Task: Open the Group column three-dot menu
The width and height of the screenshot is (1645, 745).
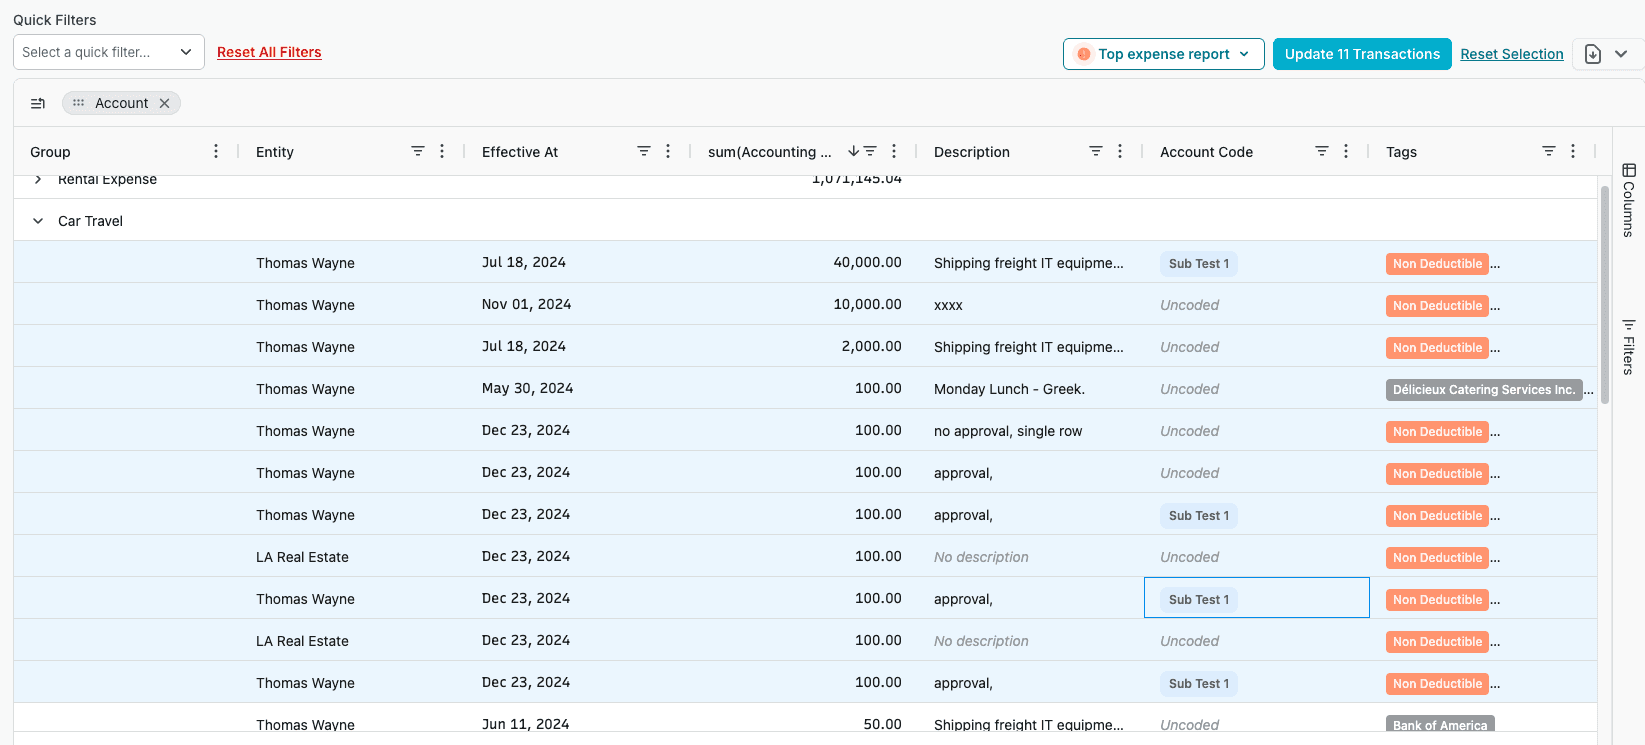Action: pos(216,151)
